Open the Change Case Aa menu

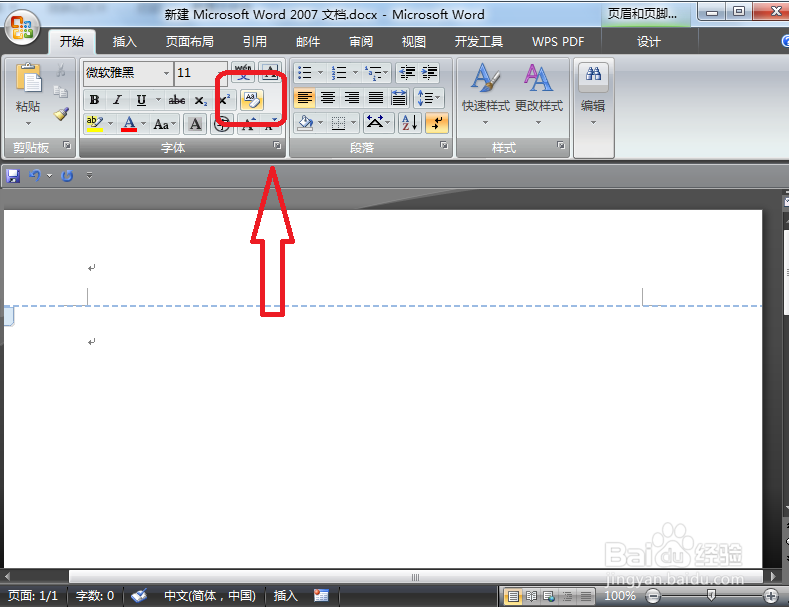click(165, 123)
